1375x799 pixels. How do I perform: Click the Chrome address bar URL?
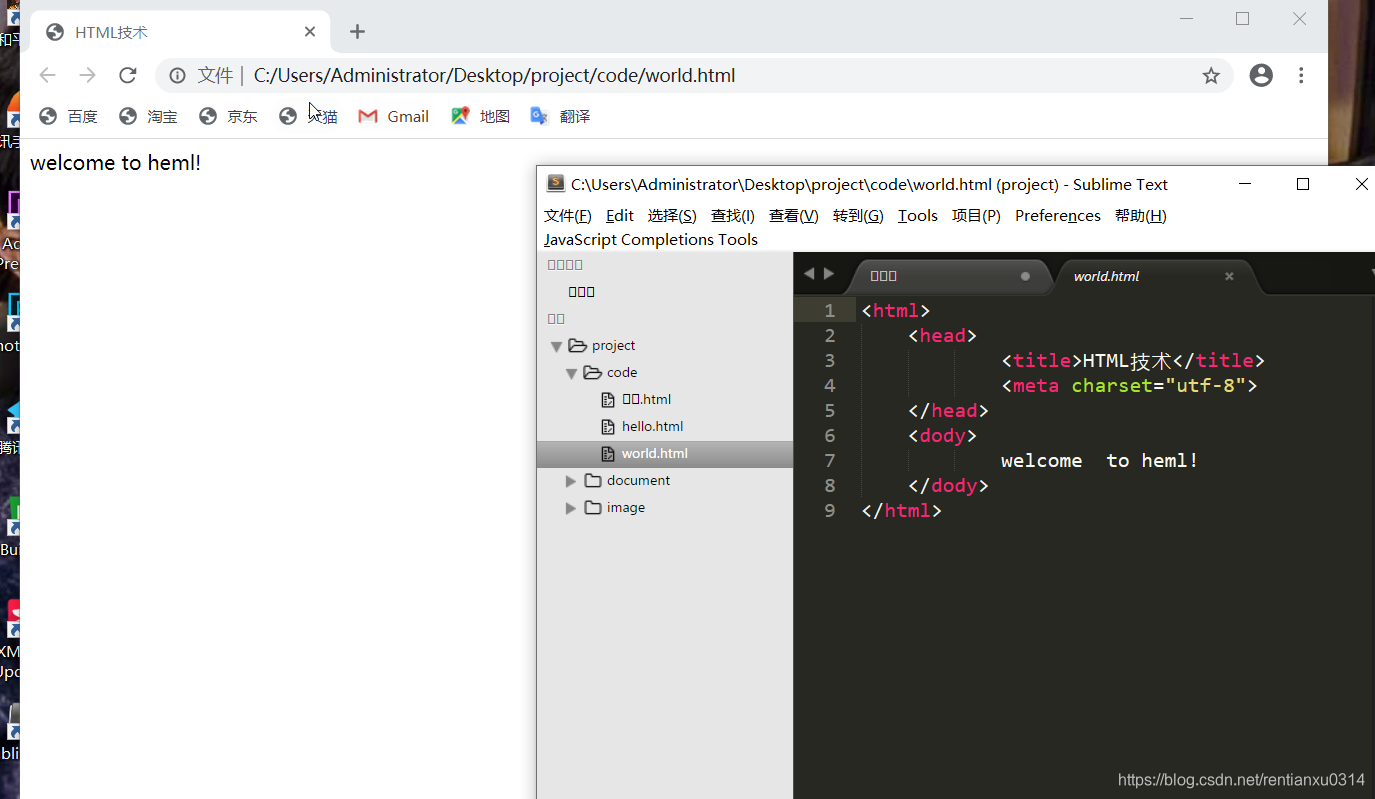pyautogui.click(x=494, y=75)
